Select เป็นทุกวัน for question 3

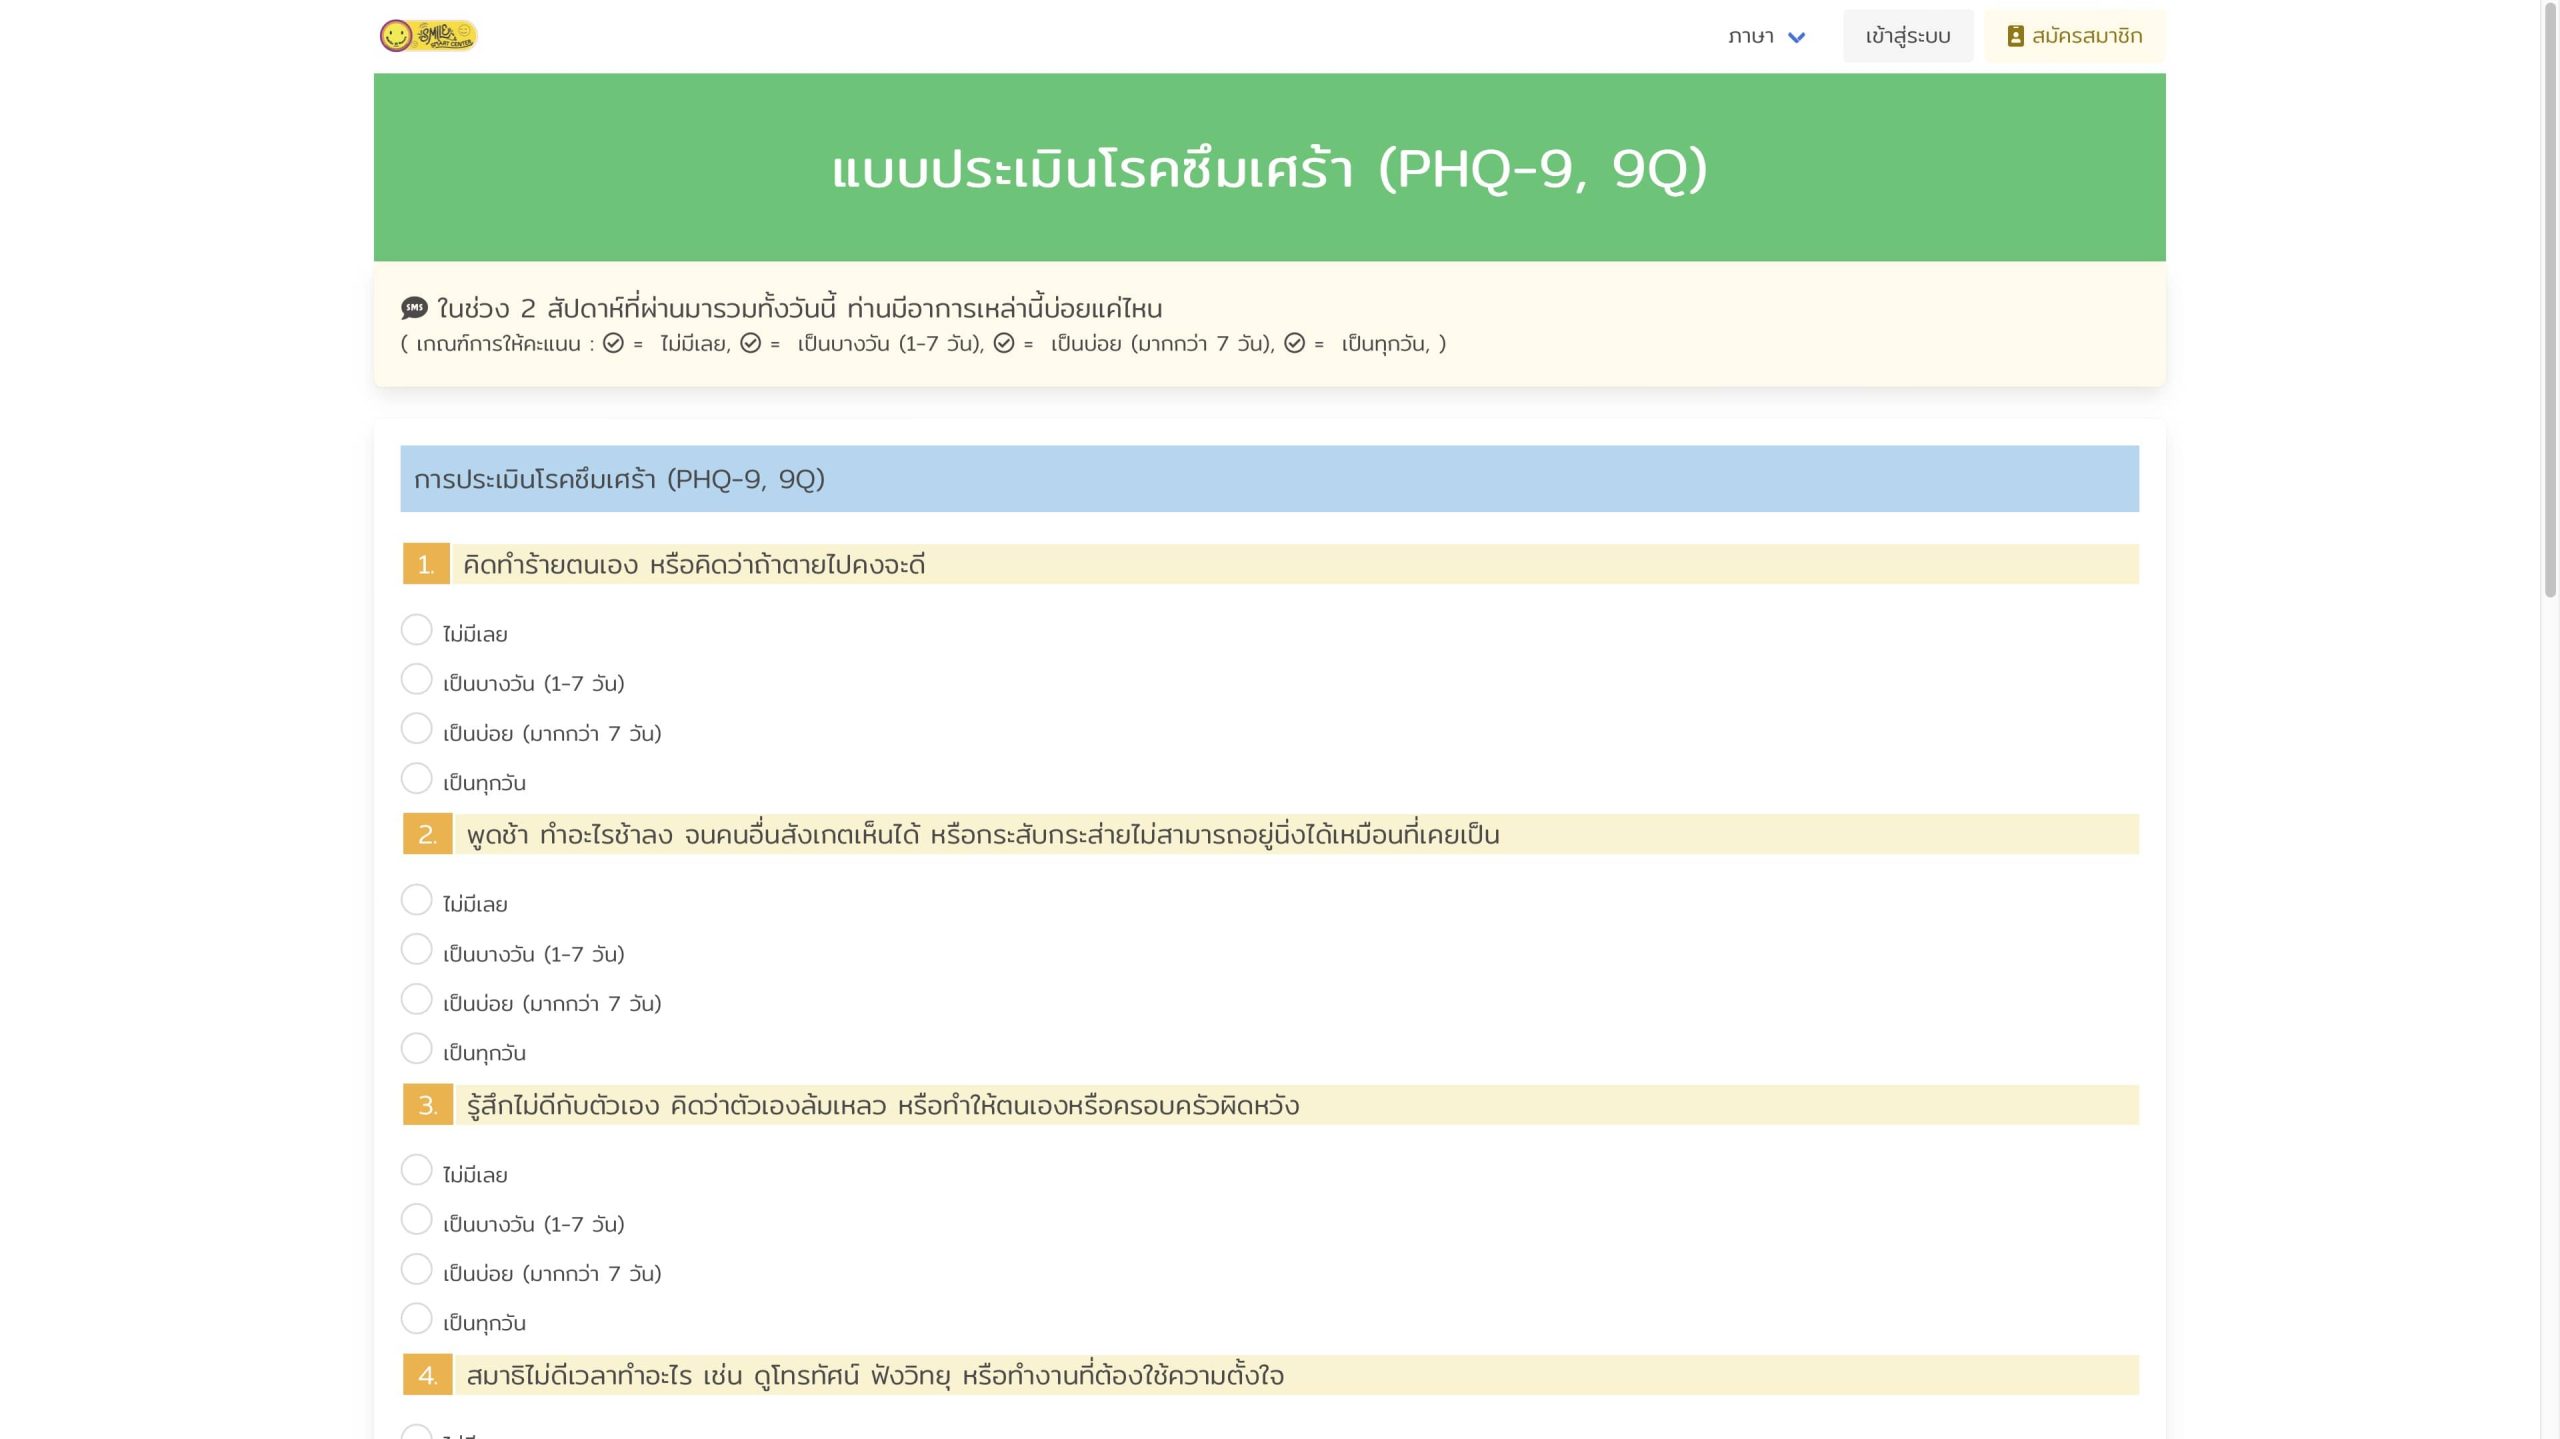click(416, 1318)
